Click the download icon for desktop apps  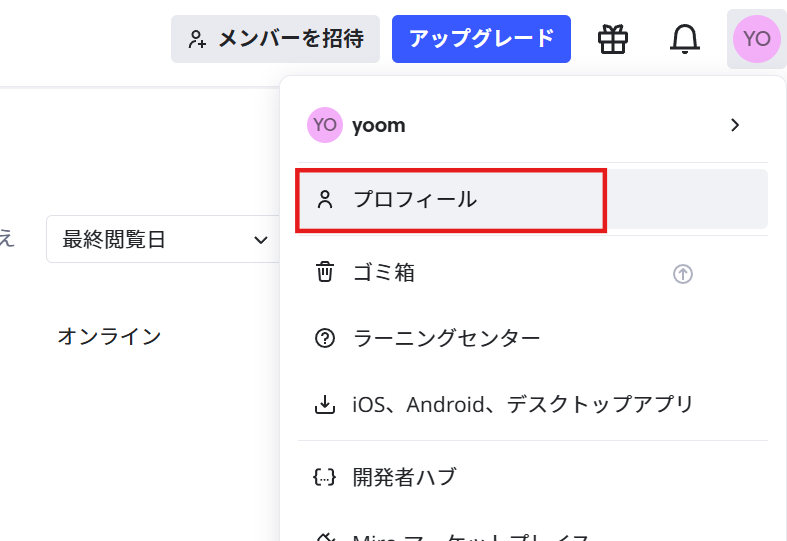pyautogui.click(x=324, y=404)
